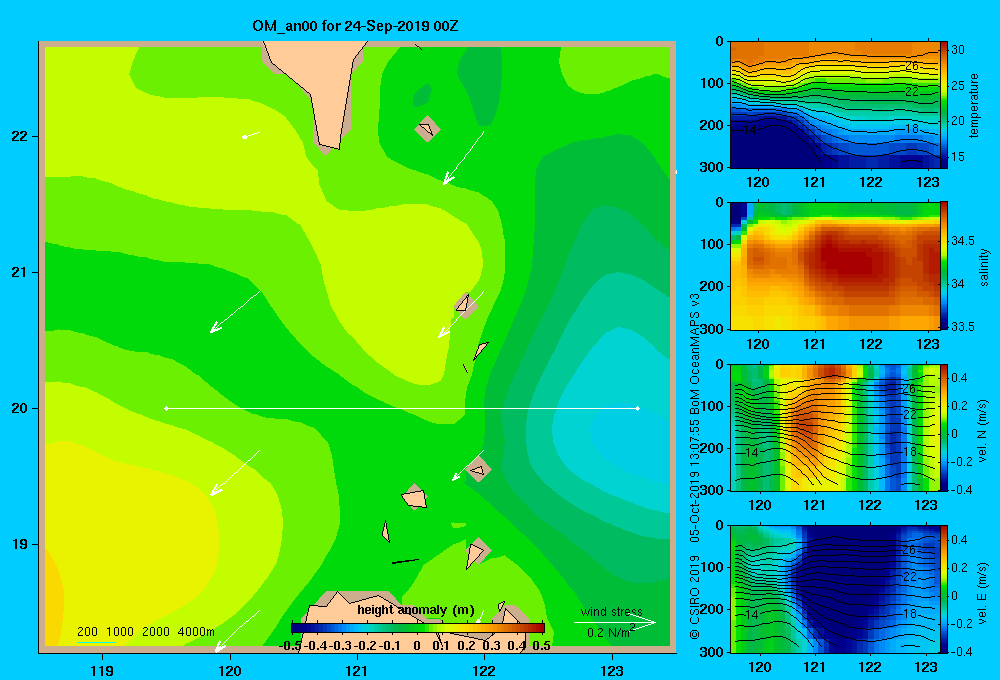Click the '119' longitude label on main map

point(102,671)
